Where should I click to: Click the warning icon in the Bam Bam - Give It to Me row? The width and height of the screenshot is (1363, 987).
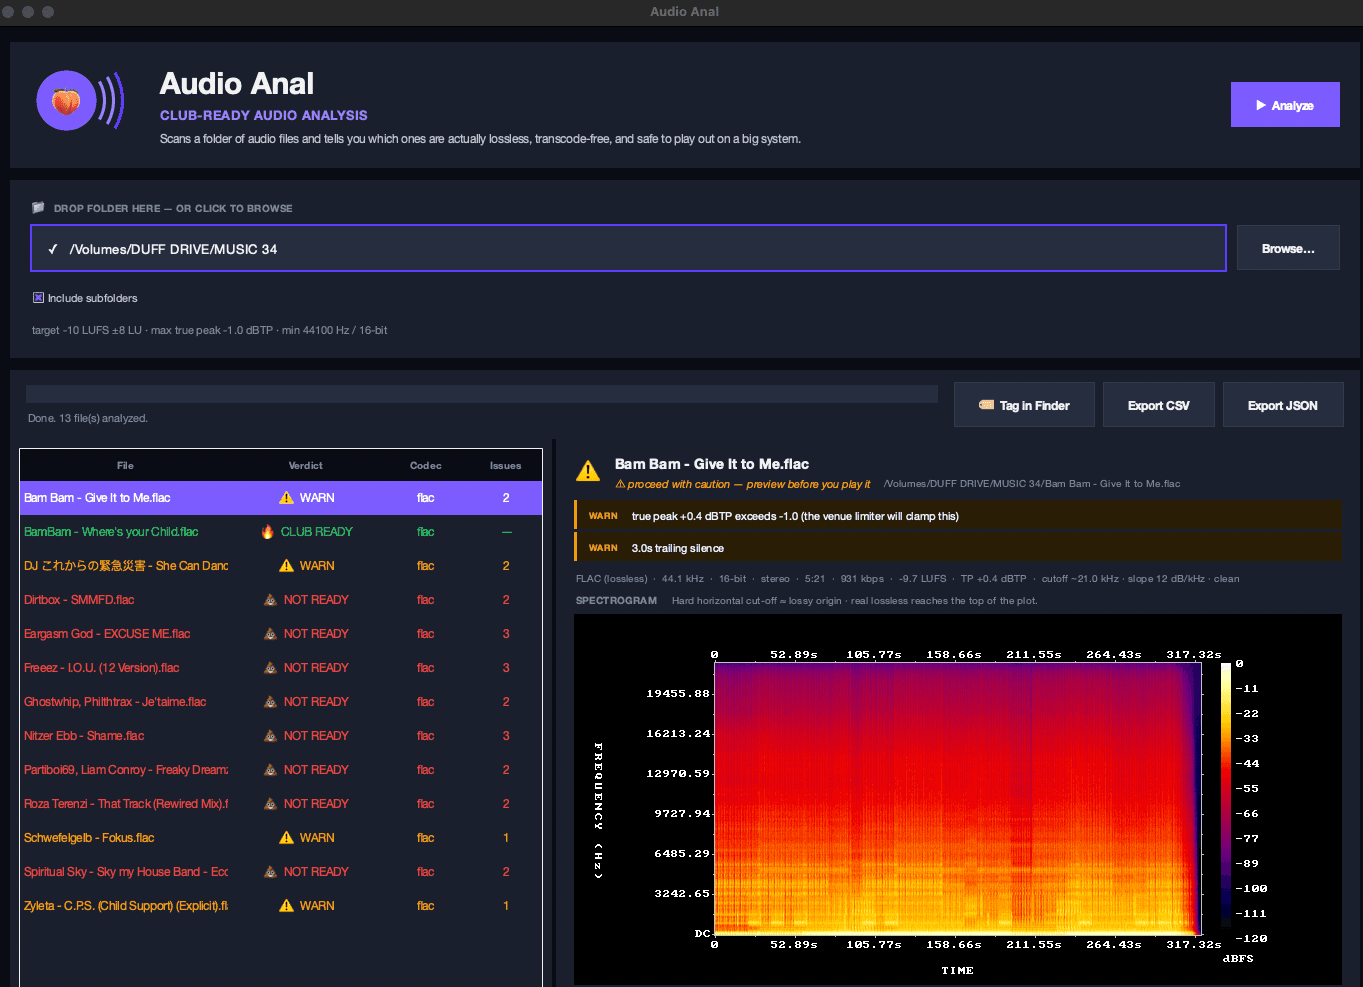tap(287, 498)
